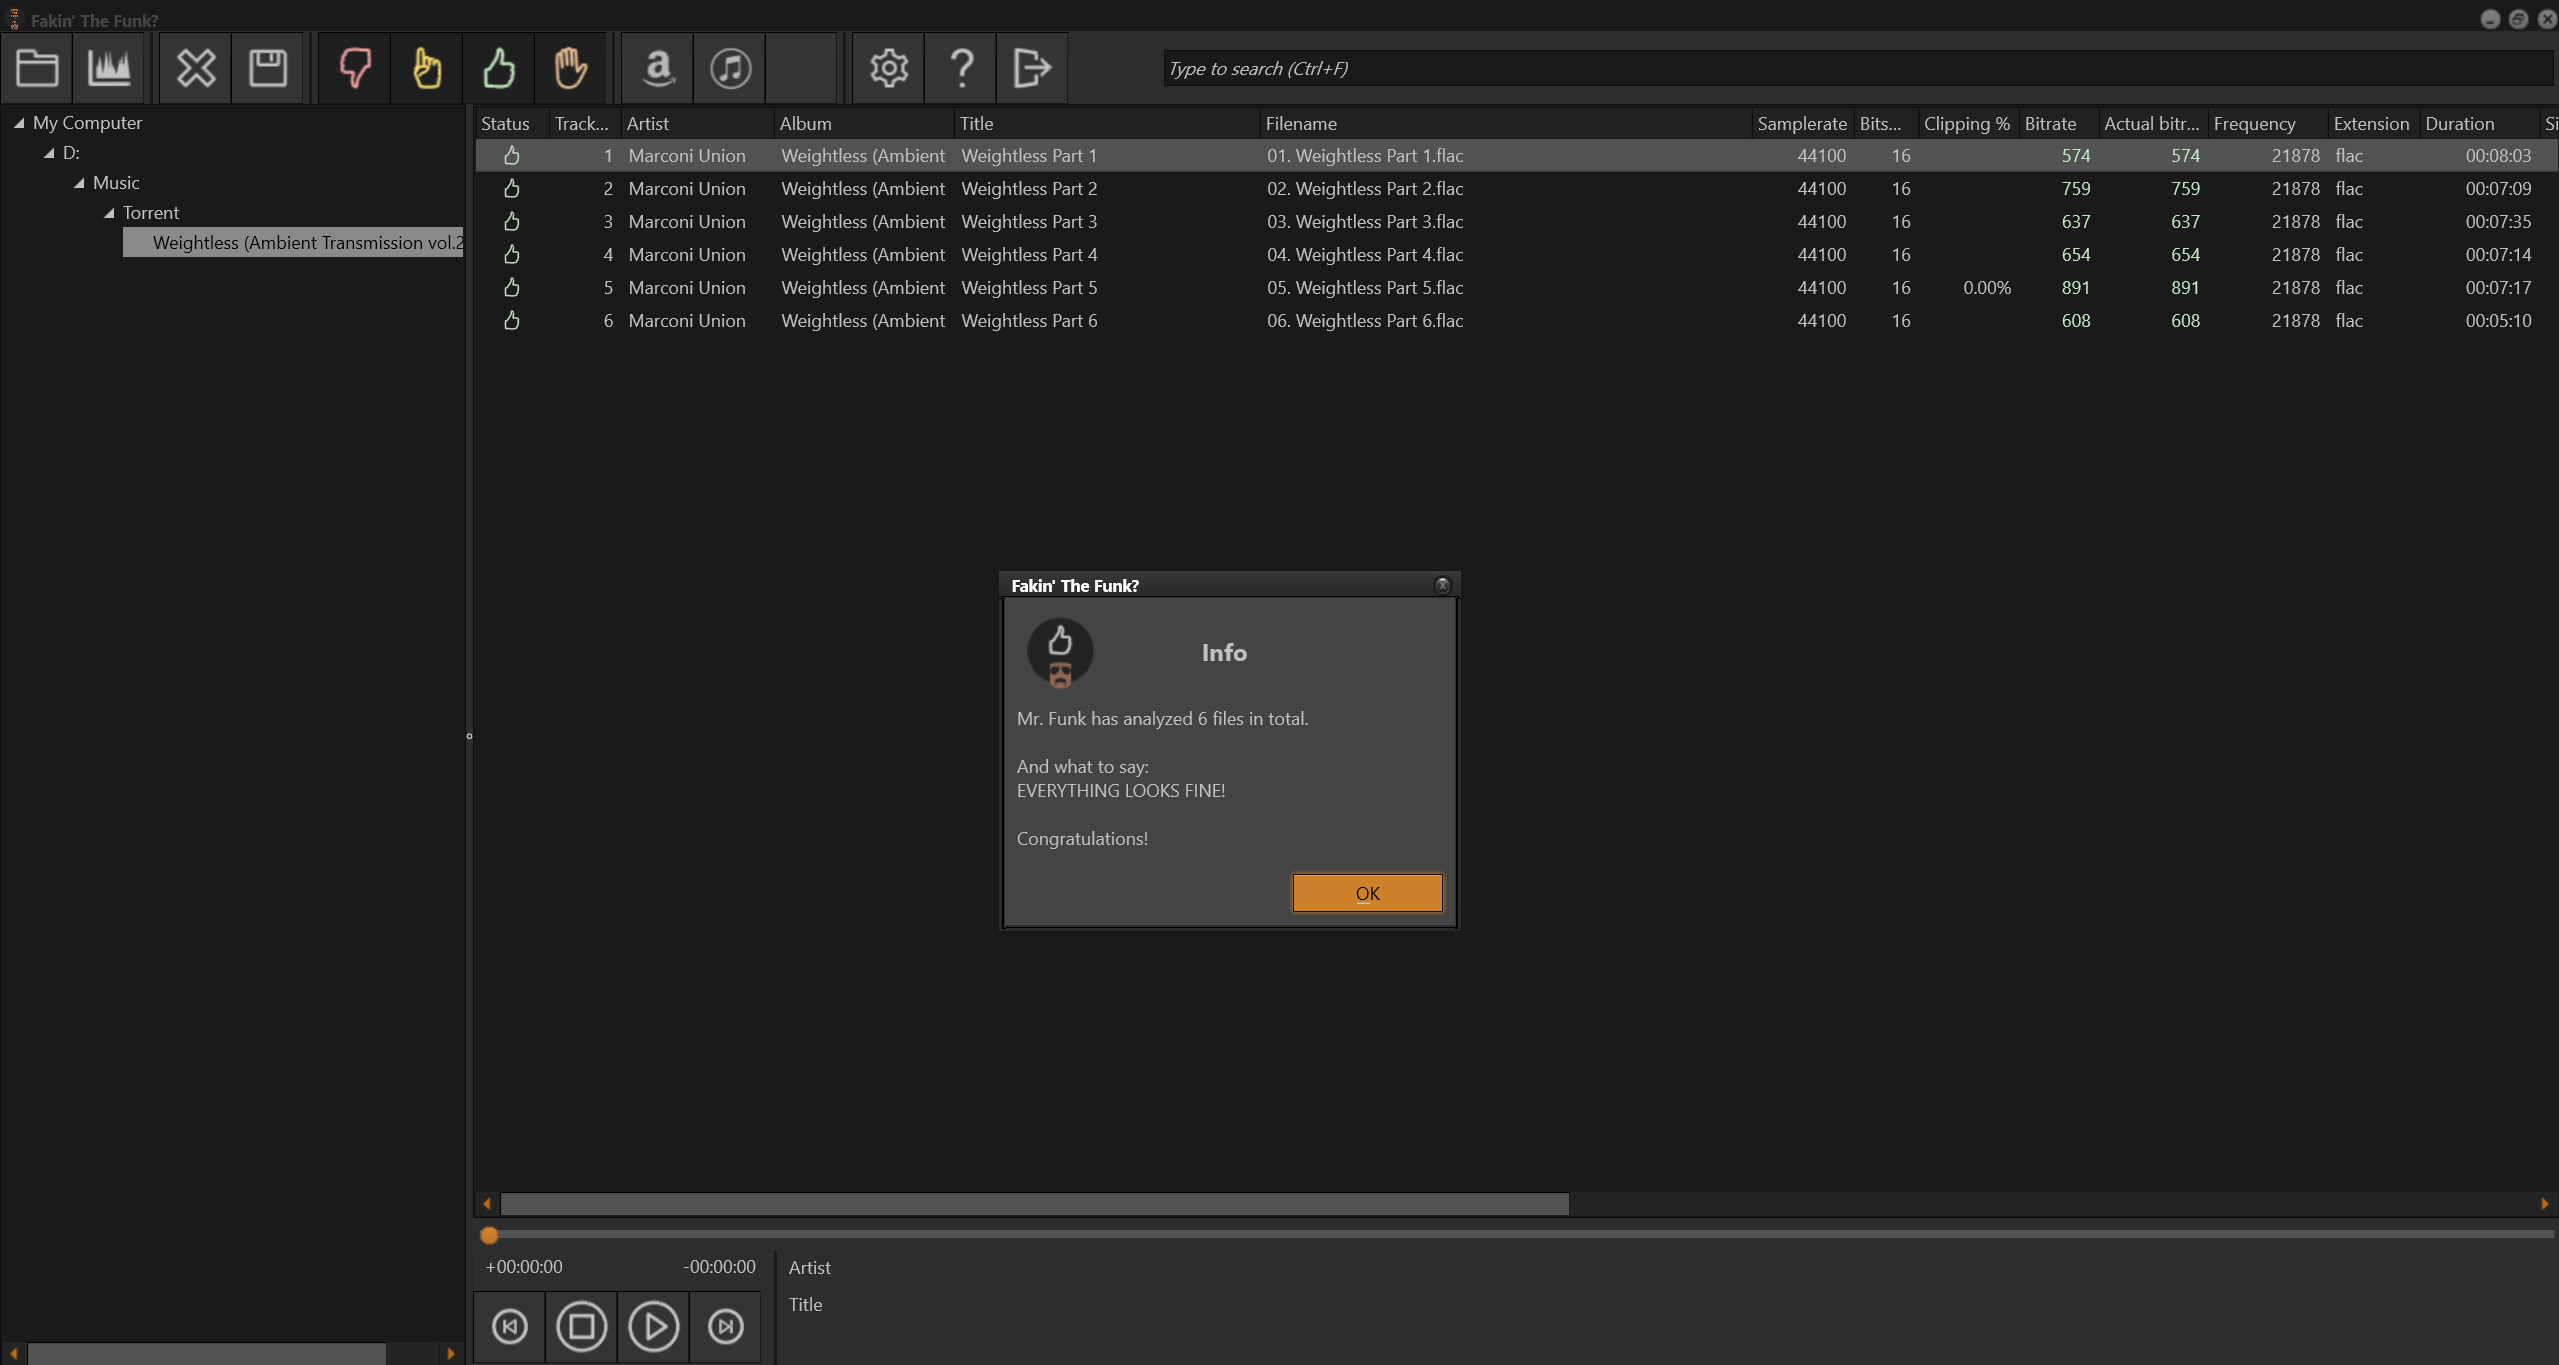Click the orange playback position slider handle

pos(489,1235)
